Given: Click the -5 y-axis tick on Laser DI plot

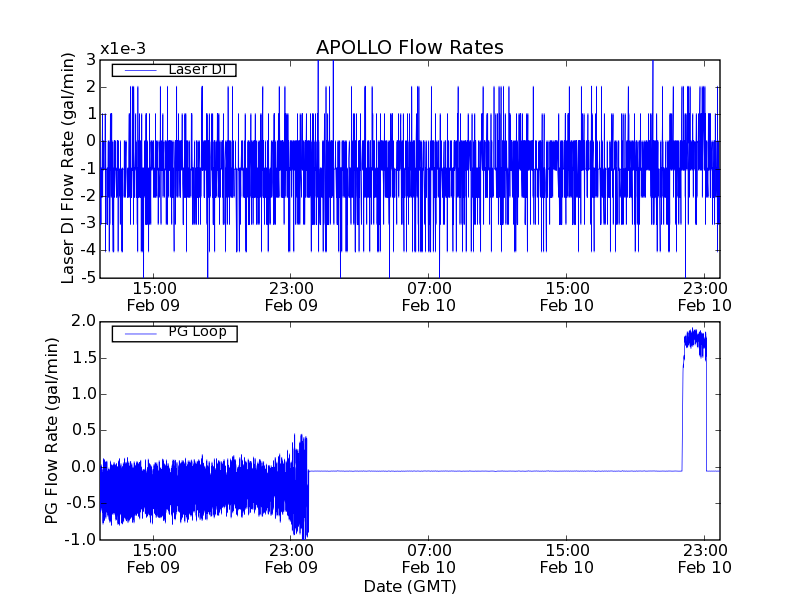Looking at the screenshot, I should coord(89,277).
